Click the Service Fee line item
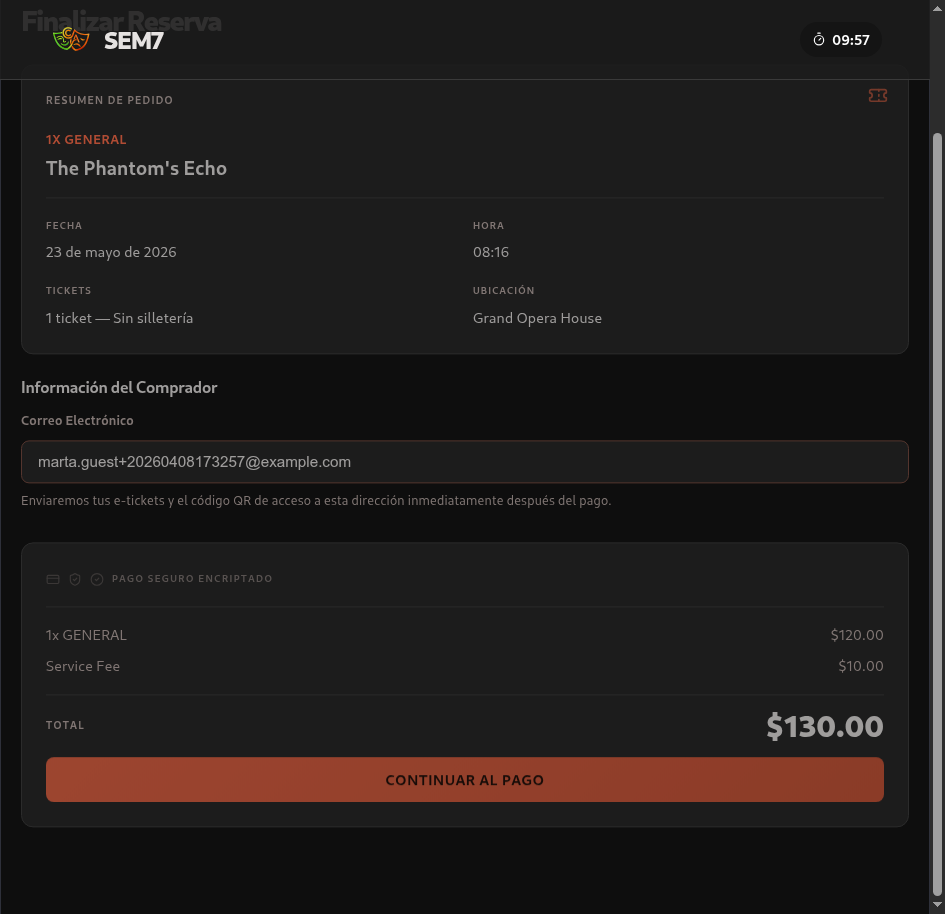This screenshot has width=945, height=914. point(83,666)
